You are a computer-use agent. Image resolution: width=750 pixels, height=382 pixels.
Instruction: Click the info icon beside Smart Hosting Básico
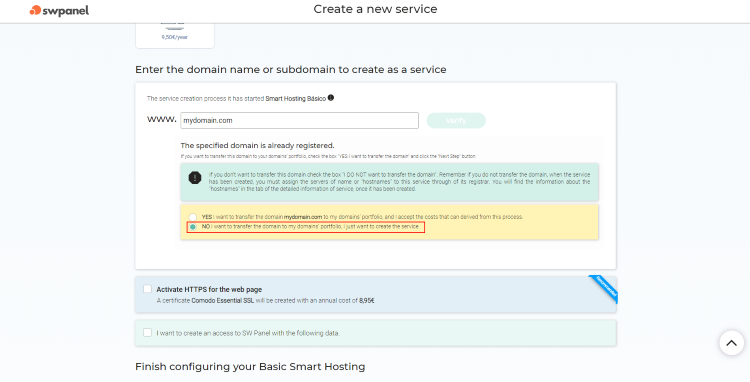click(331, 98)
